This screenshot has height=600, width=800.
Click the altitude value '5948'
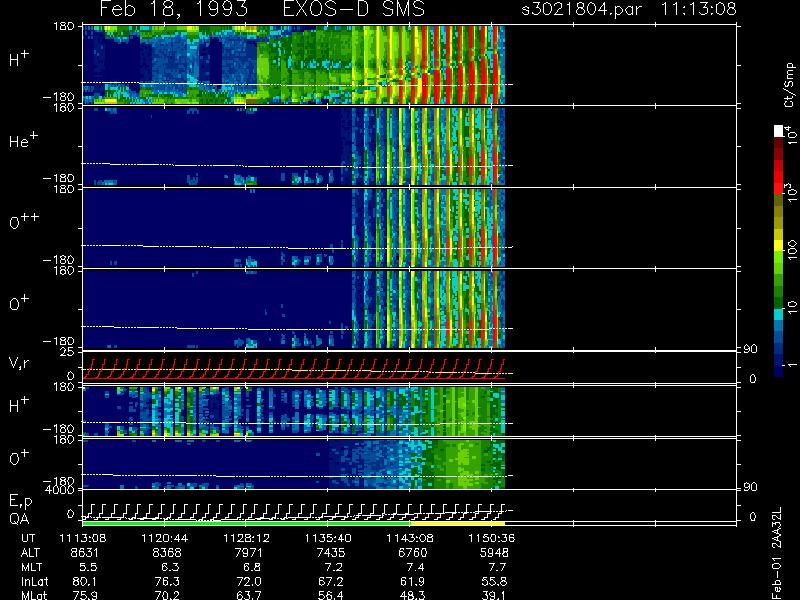coord(493,553)
